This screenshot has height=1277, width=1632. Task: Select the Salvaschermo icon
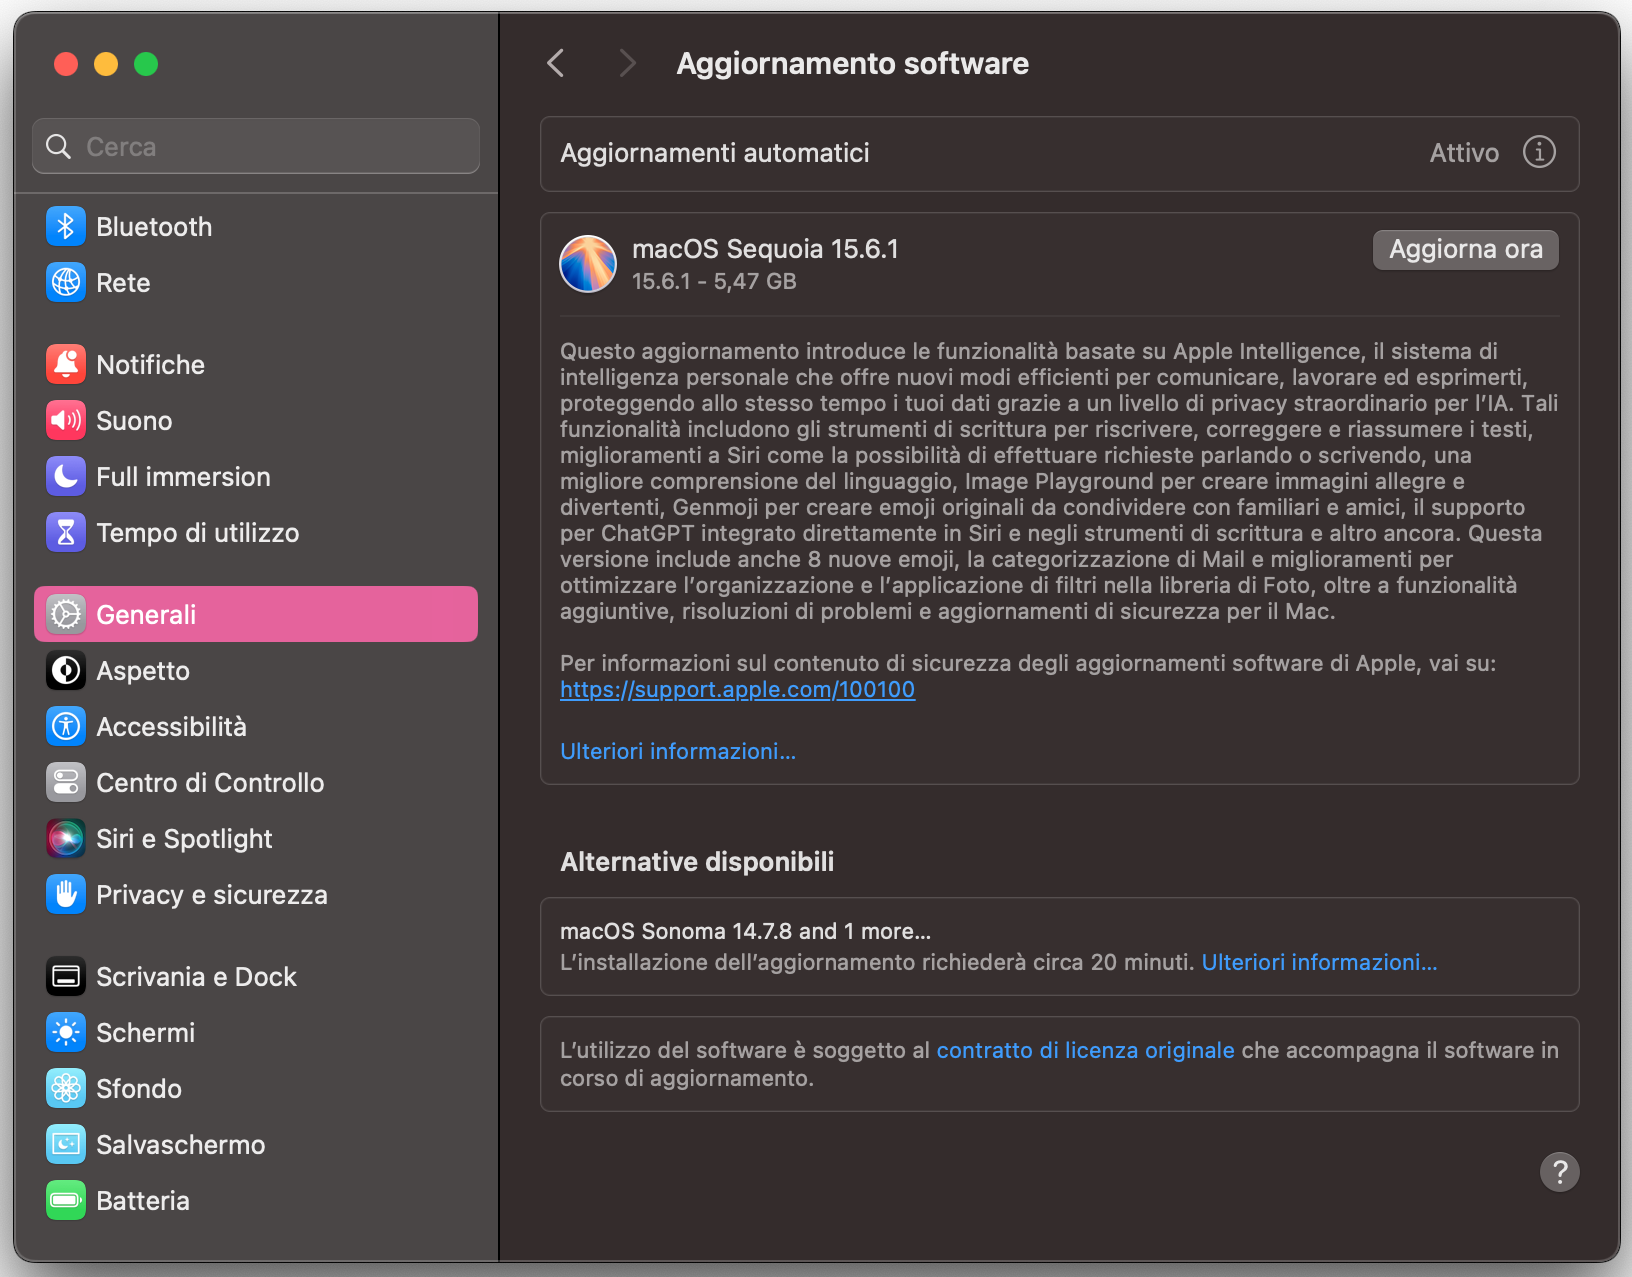coord(64,1144)
